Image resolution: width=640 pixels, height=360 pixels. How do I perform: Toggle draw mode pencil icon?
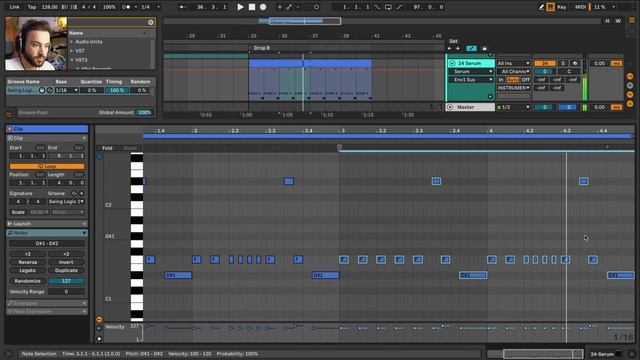coord(542,7)
